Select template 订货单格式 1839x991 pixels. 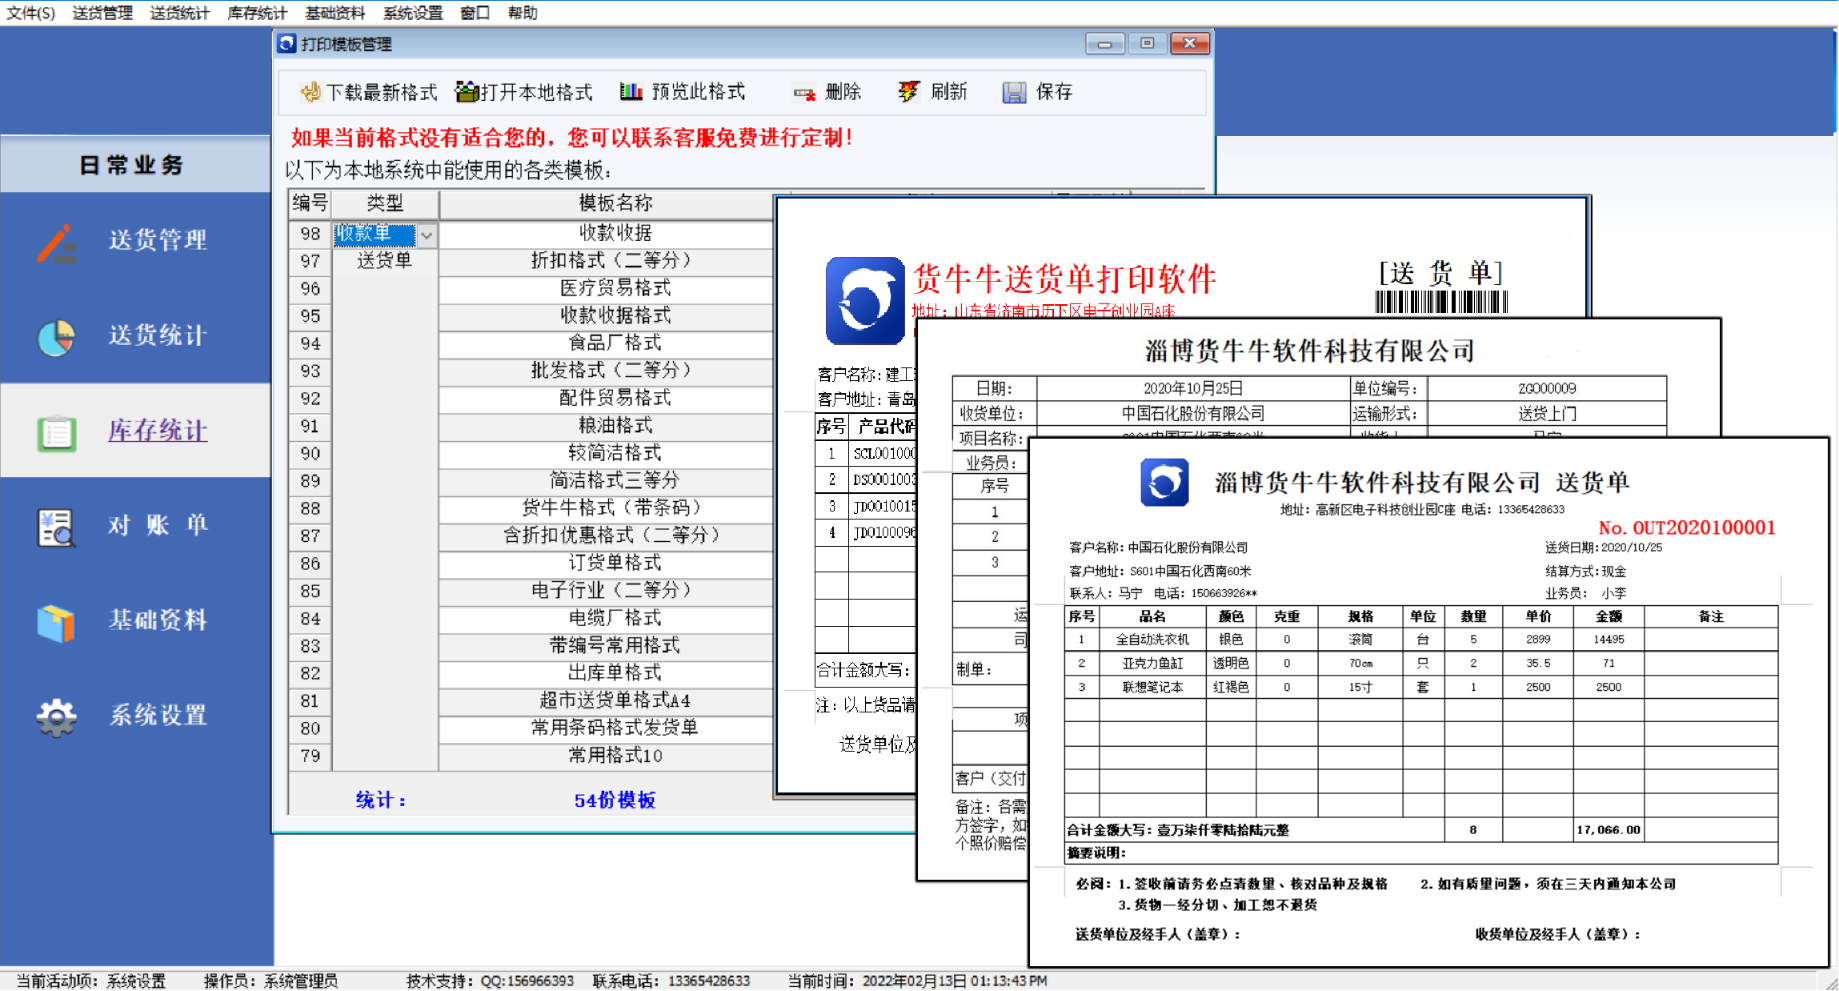[615, 563]
